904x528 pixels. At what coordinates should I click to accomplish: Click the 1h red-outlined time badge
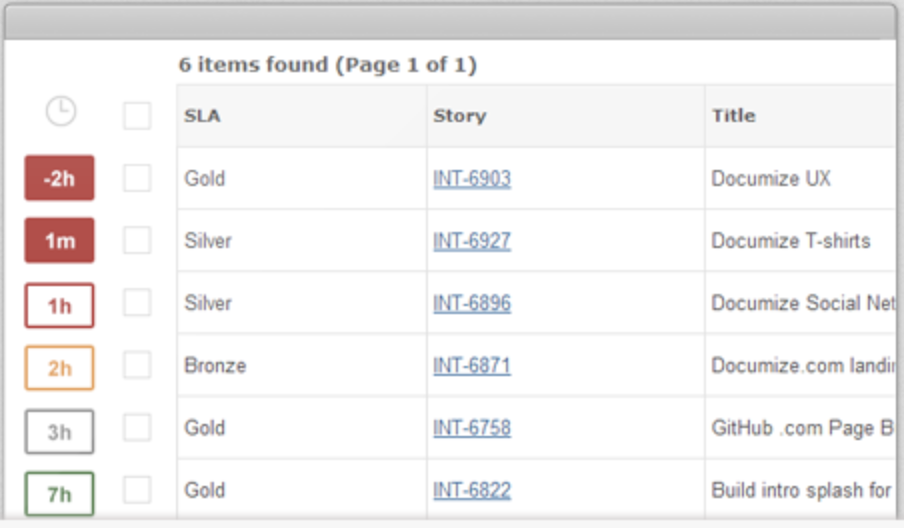point(59,306)
